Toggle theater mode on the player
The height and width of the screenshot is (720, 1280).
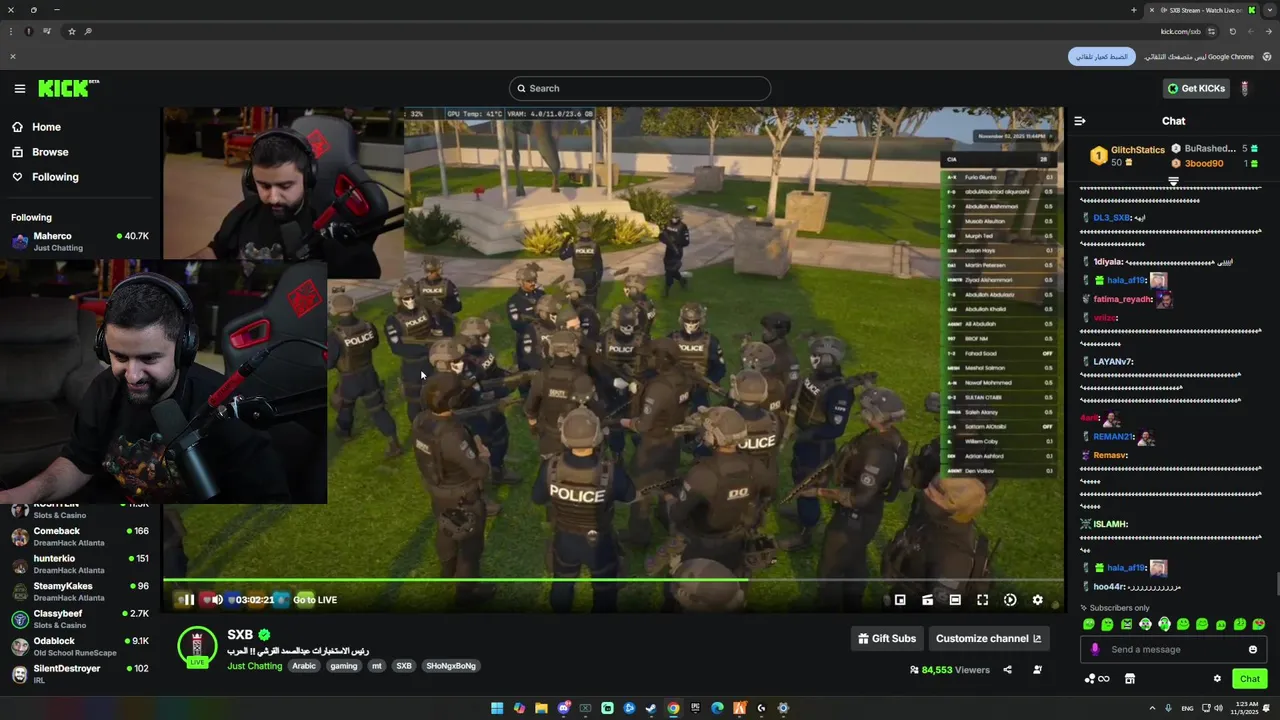tap(955, 600)
